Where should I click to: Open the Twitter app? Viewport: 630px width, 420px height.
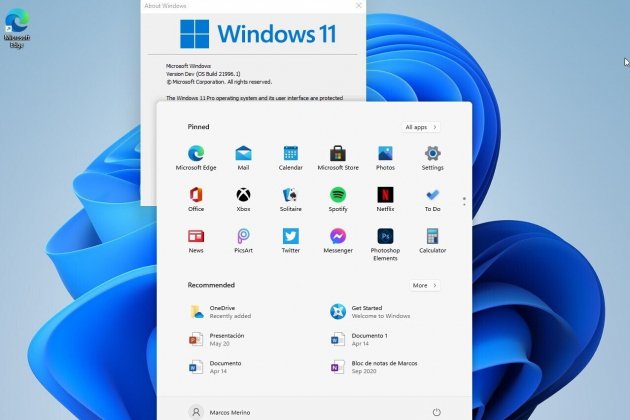tap(290, 241)
